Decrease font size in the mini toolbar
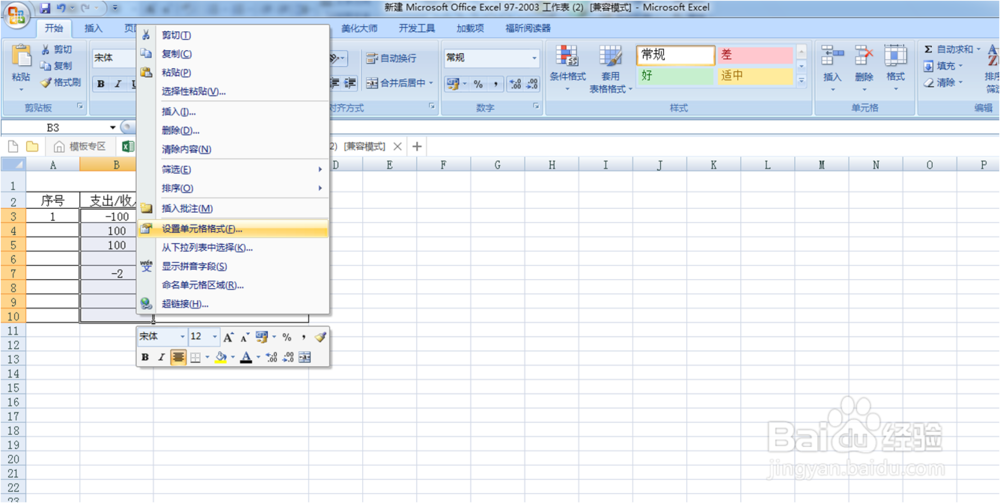The image size is (1000, 503). coord(244,337)
